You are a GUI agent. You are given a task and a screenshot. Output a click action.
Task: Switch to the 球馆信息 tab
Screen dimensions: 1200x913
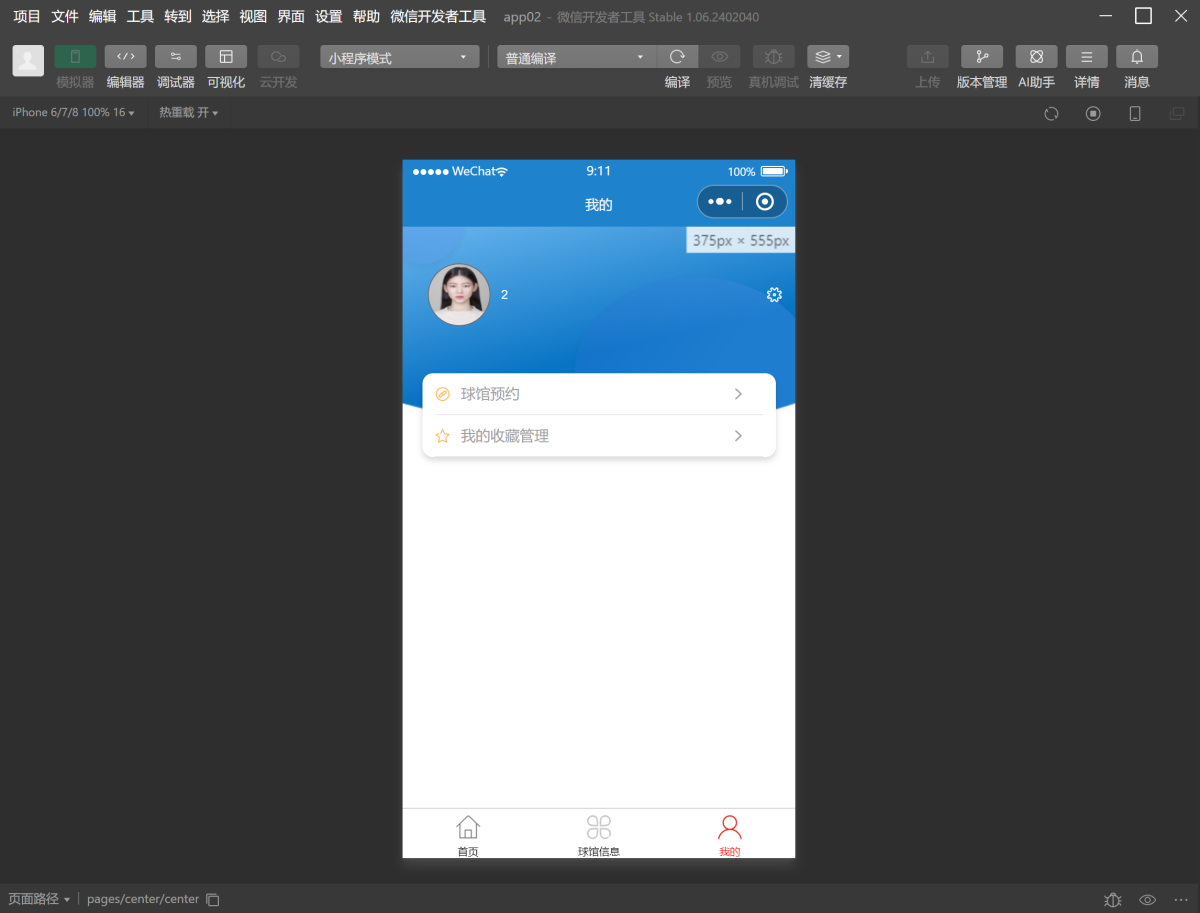[x=598, y=834]
